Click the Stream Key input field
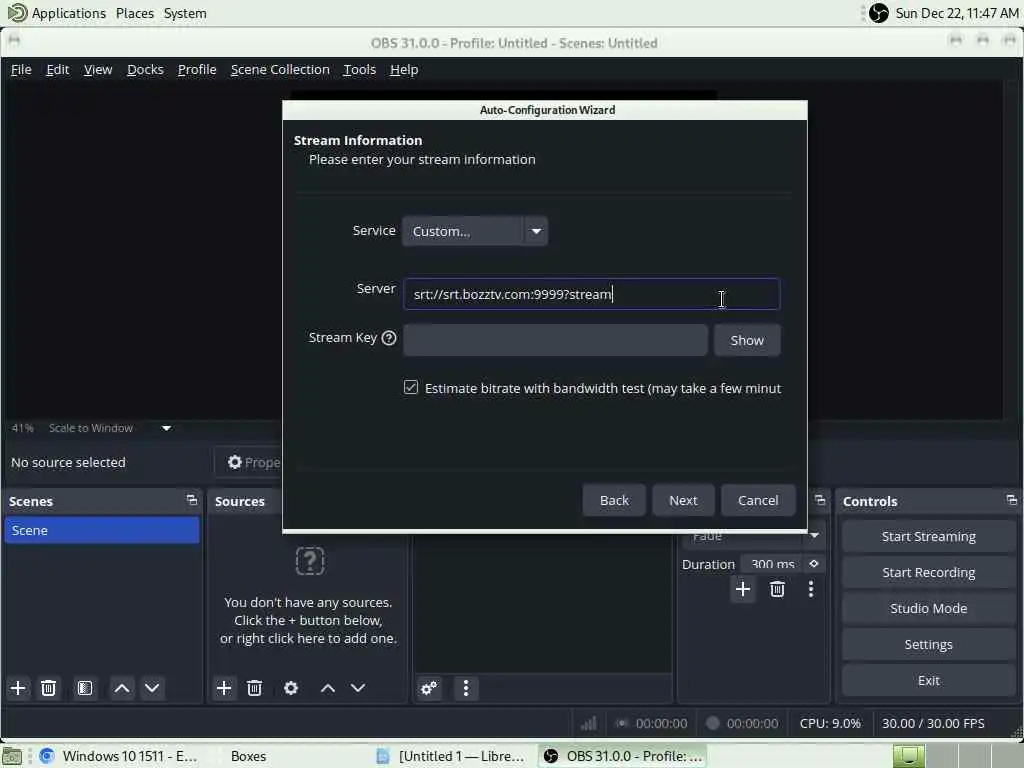 pos(554,340)
